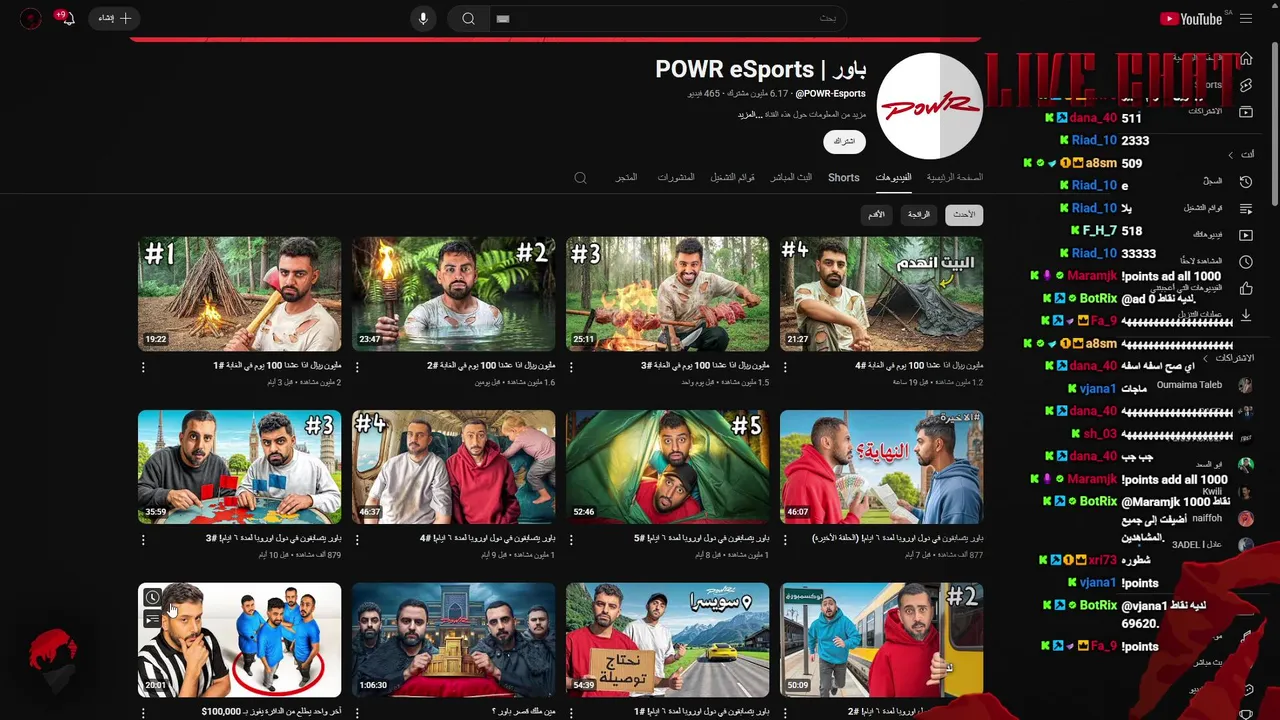Open the three-dot menu for the forest #3 video

pyautogui.click(x=571, y=367)
